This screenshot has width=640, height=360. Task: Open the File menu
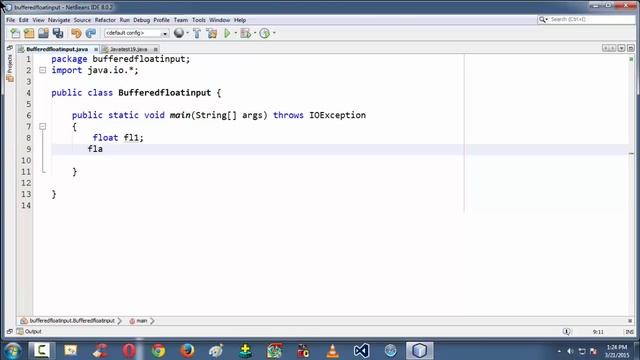pyautogui.click(x=11, y=20)
